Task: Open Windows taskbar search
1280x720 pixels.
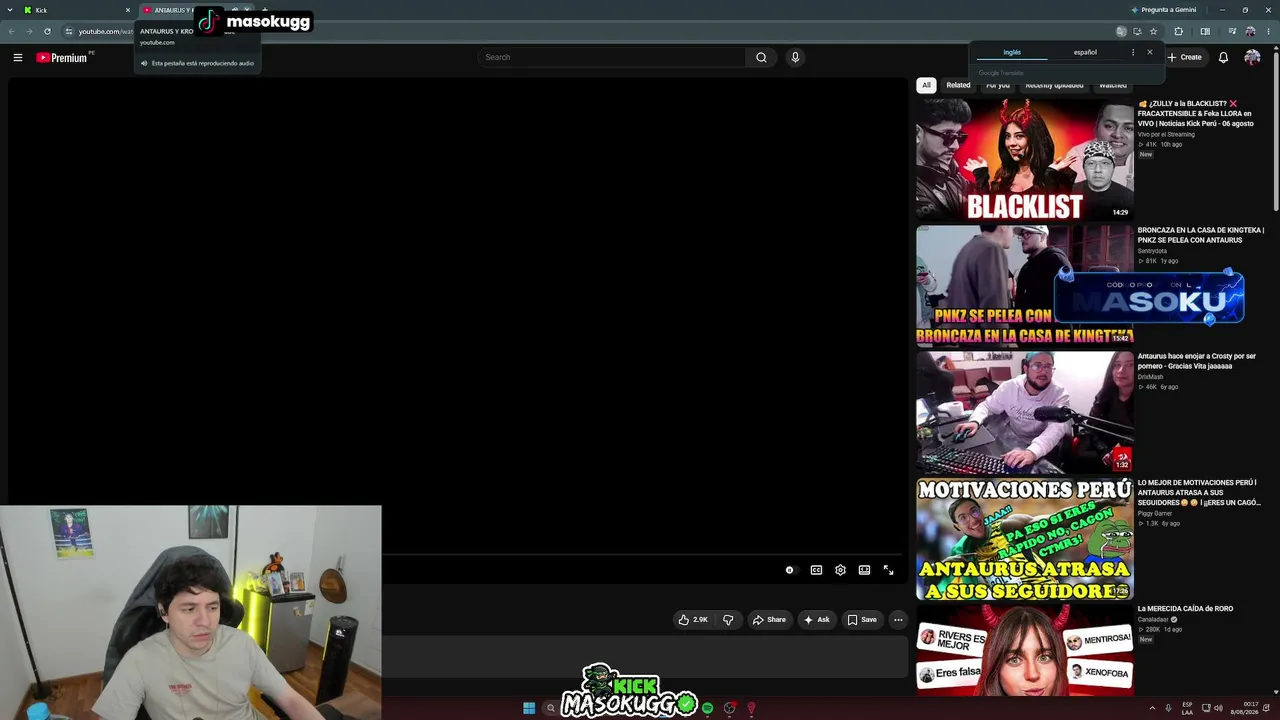Action: tap(550, 708)
